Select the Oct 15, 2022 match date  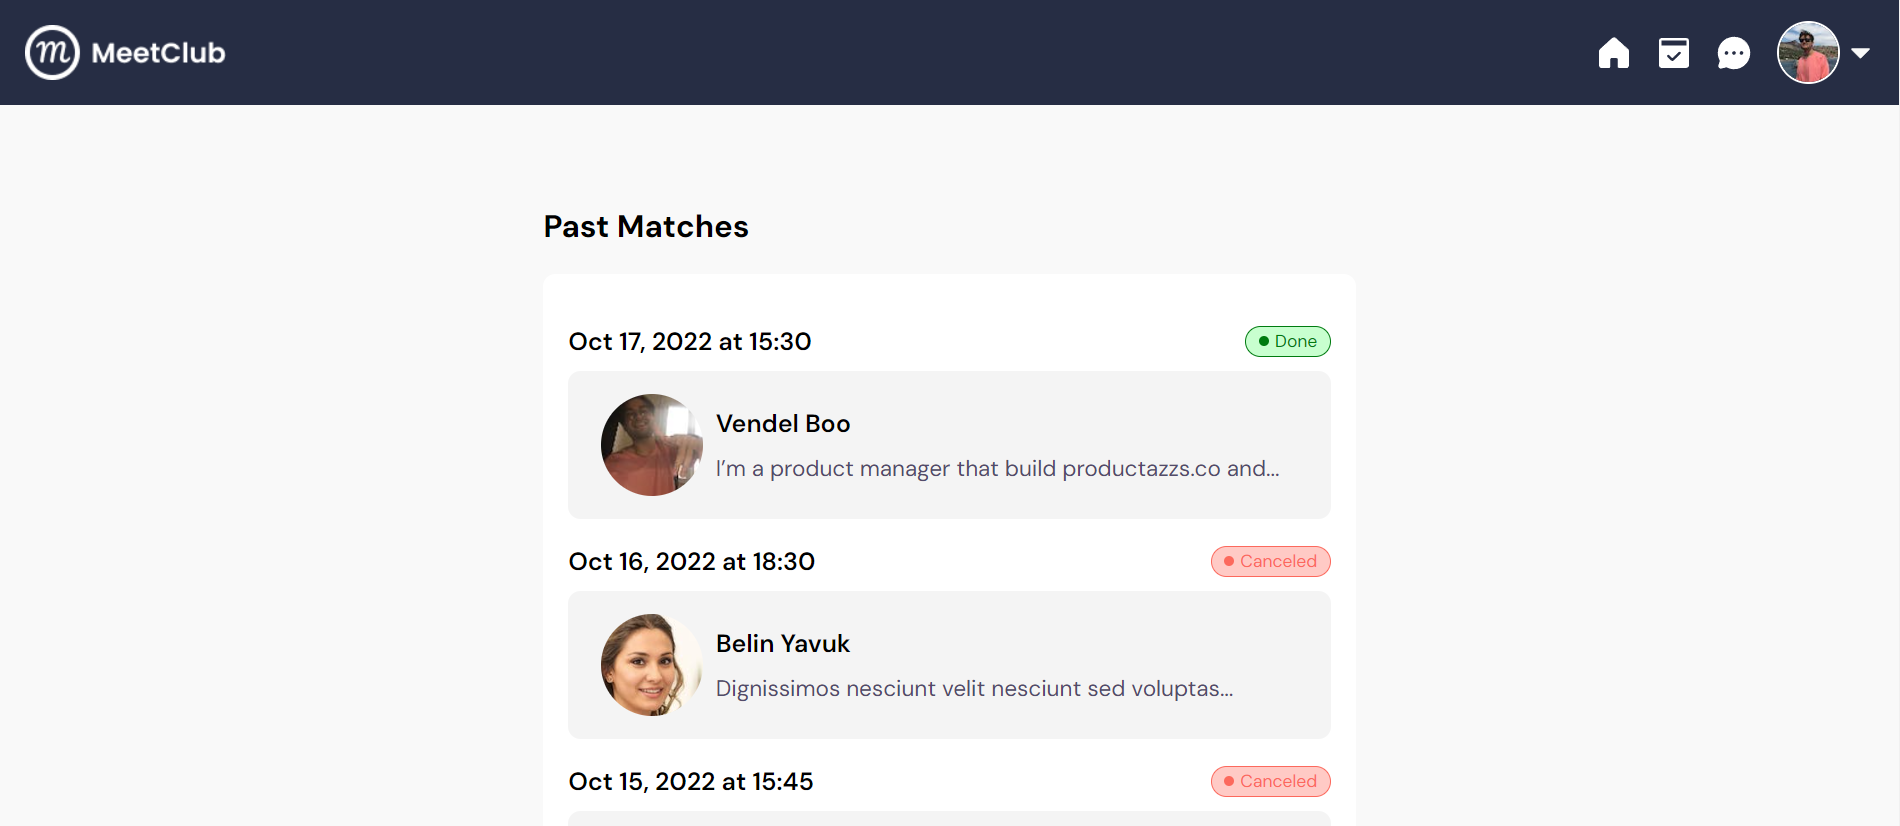point(691,782)
